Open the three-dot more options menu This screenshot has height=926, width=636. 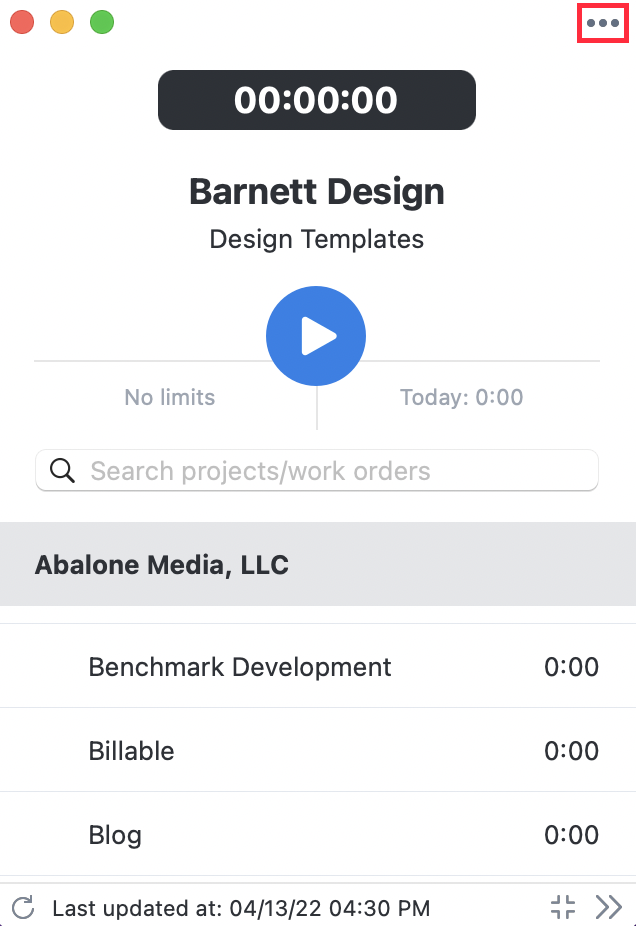603,23
